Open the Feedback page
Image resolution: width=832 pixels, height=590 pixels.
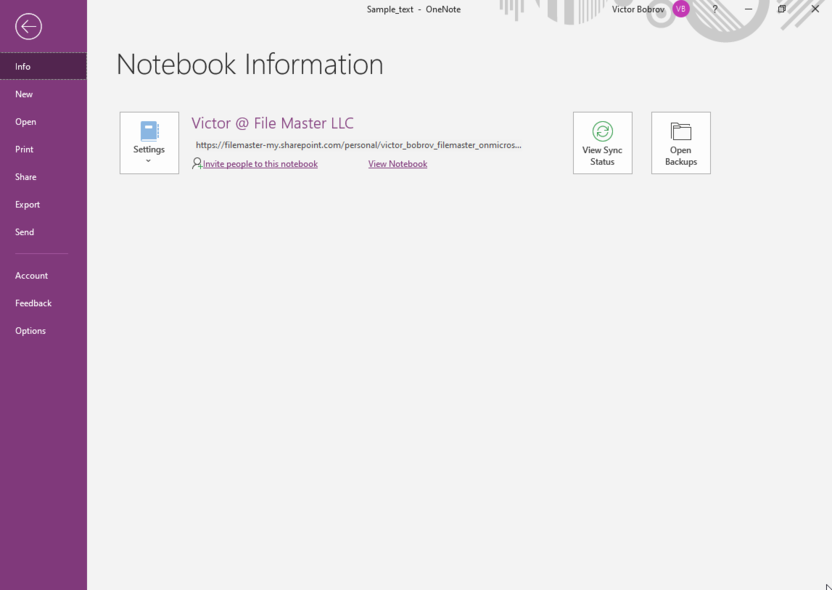coord(44,303)
